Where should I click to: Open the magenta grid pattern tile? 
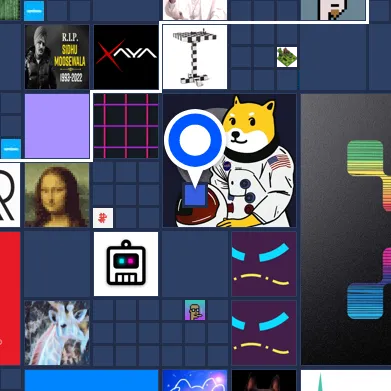[126, 126]
